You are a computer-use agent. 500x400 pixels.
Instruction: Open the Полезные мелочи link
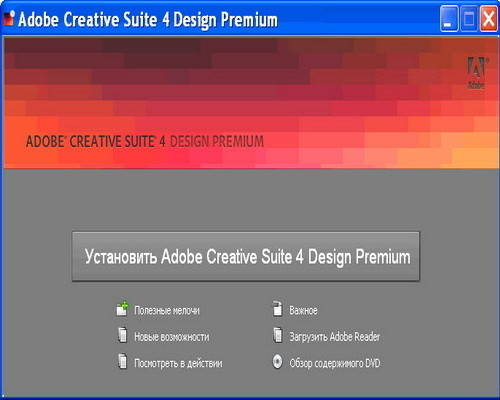pyautogui.click(x=167, y=310)
